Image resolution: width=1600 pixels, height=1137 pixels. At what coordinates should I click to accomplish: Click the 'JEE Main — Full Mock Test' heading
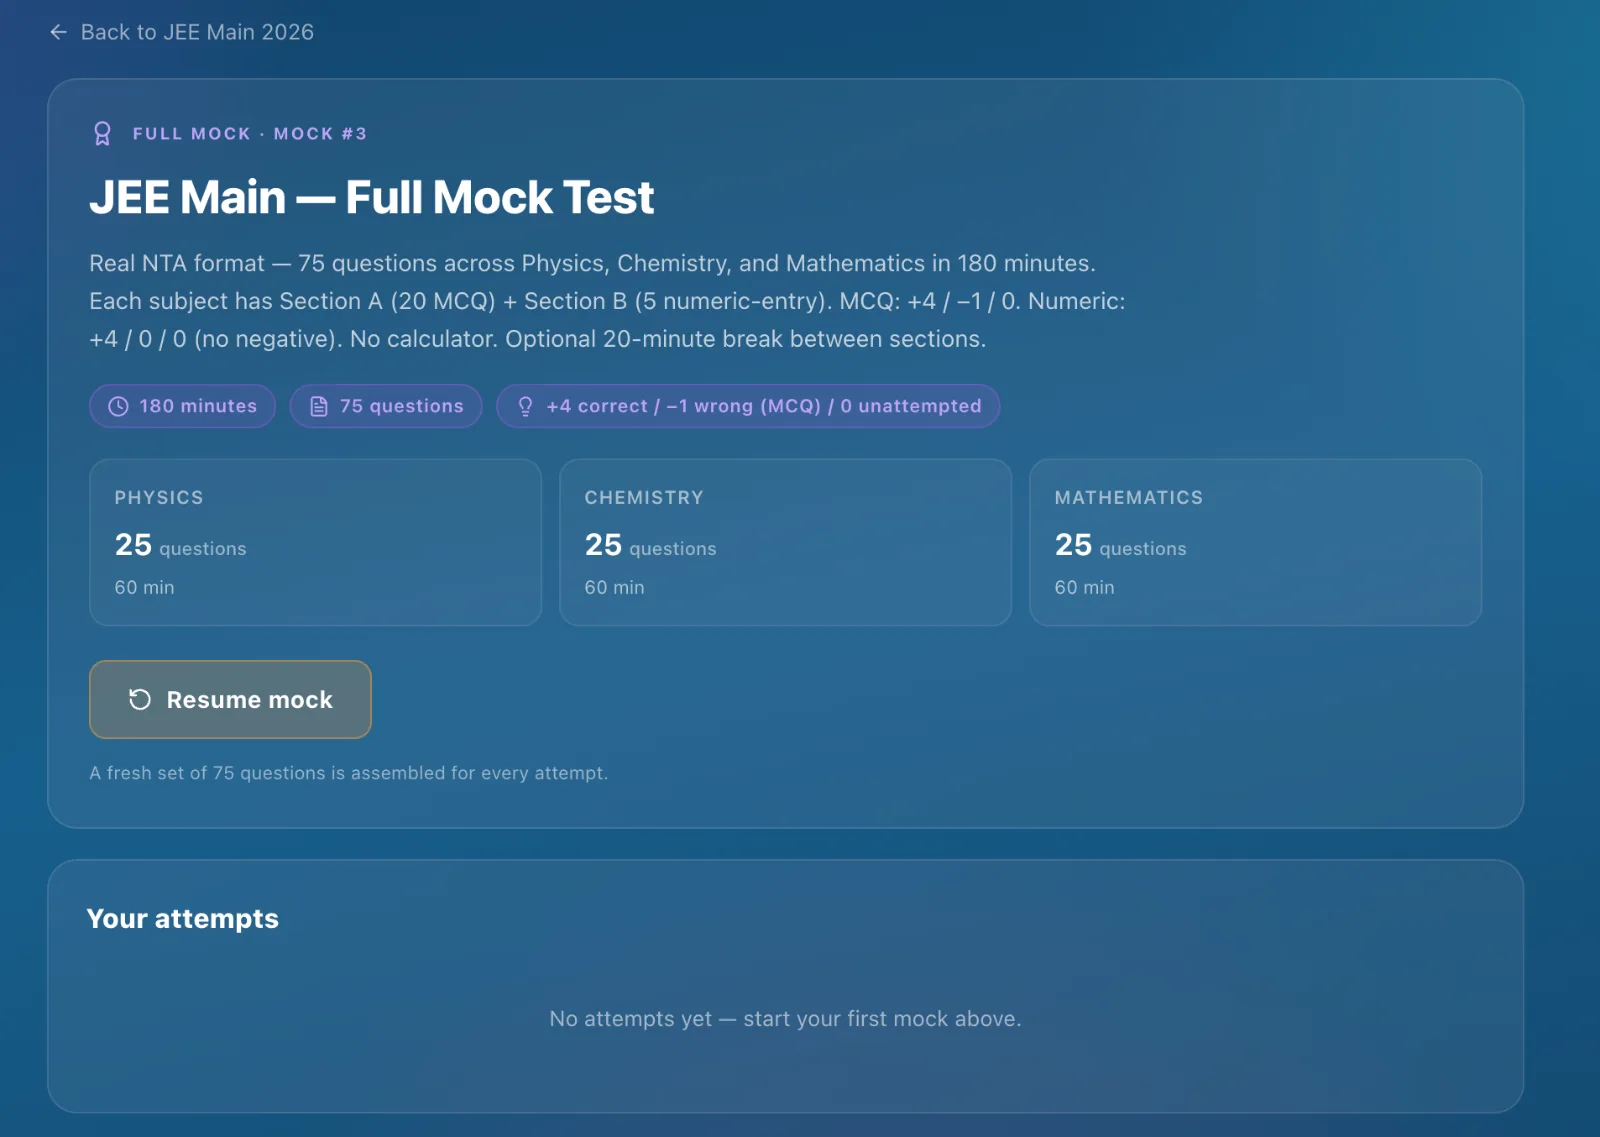[372, 197]
